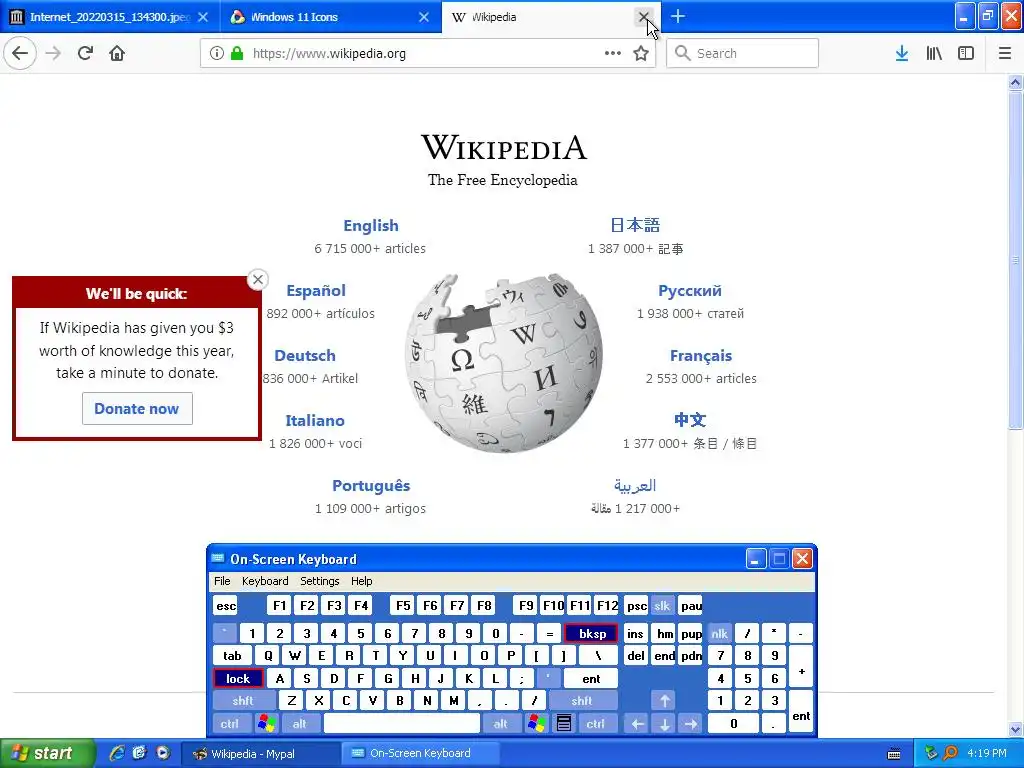This screenshot has width=1024, height=768.
Task: Open the Library bookshelf icon
Action: (934, 53)
